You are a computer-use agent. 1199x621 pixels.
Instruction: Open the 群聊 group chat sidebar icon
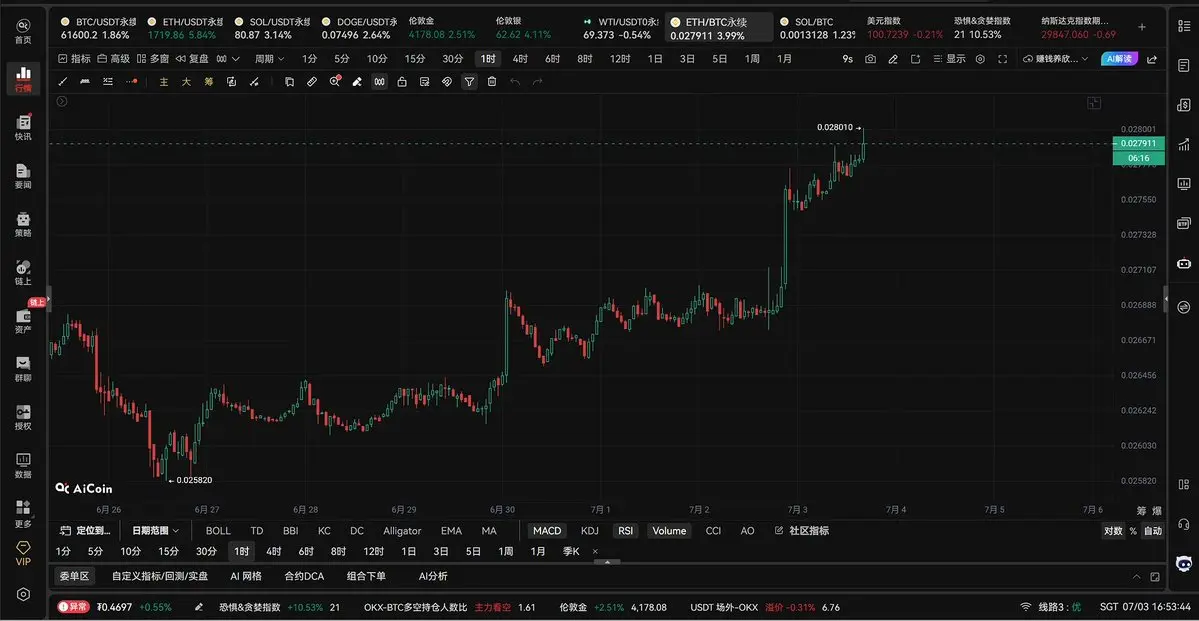pyautogui.click(x=23, y=369)
